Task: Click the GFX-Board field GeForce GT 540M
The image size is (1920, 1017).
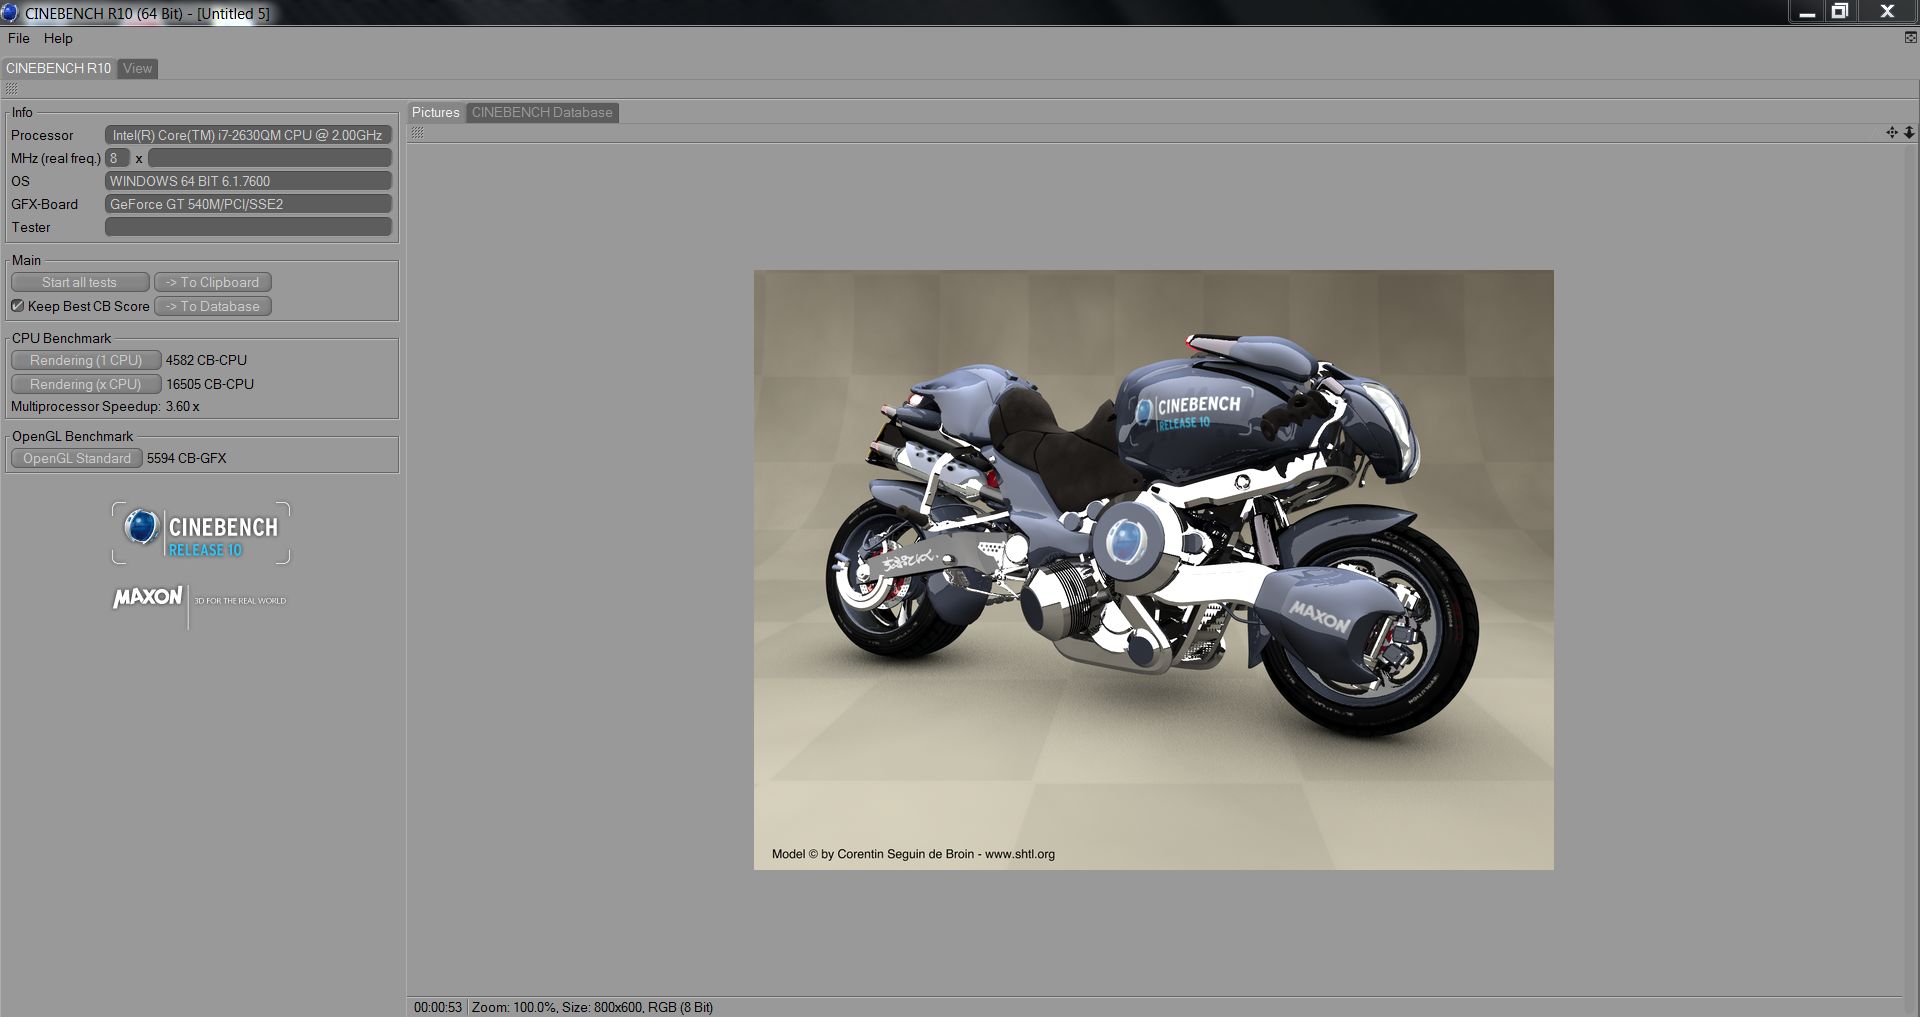Action: click(x=248, y=204)
